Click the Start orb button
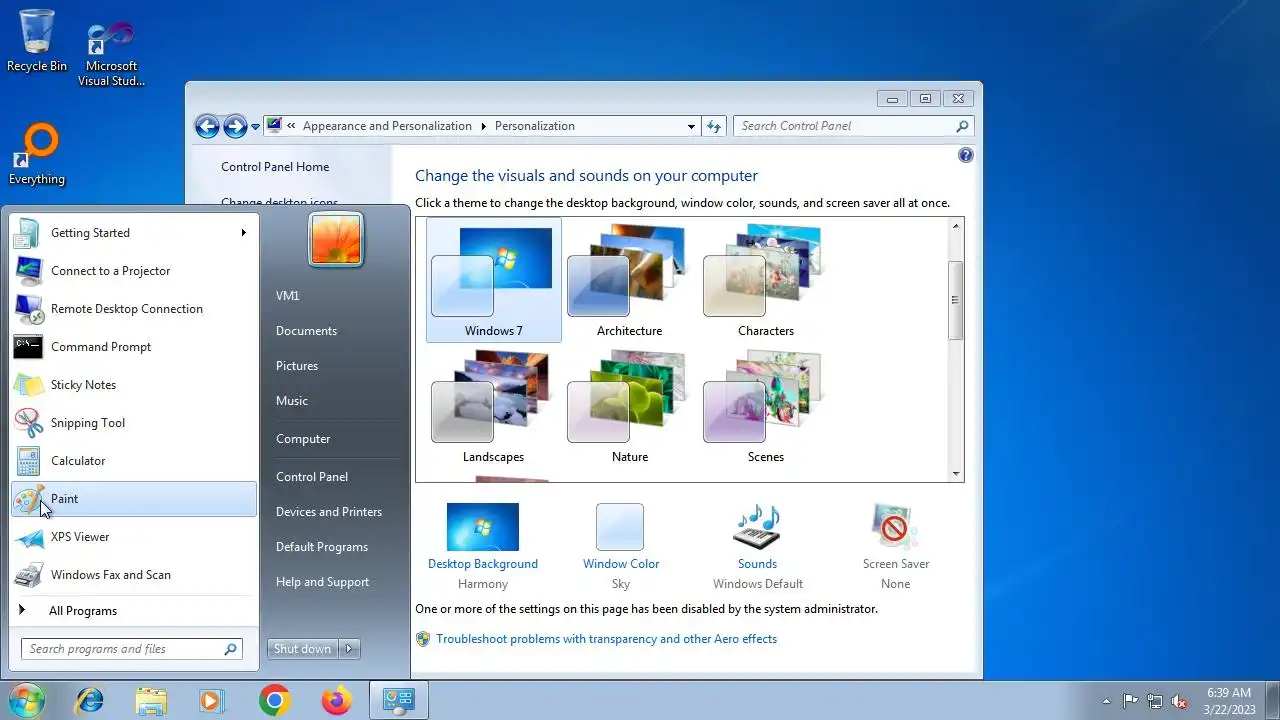The image size is (1280, 720). point(25,700)
